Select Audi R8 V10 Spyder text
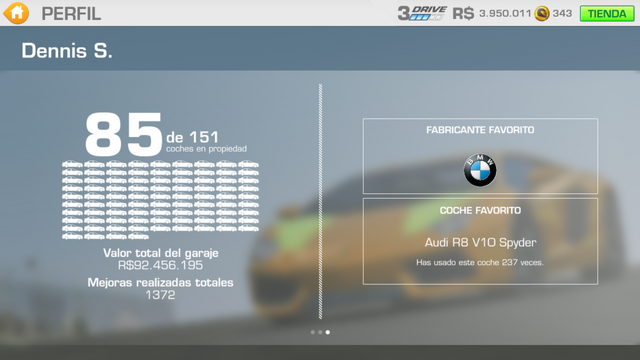The width and height of the screenshot is (640, 360). coord(480,242)
